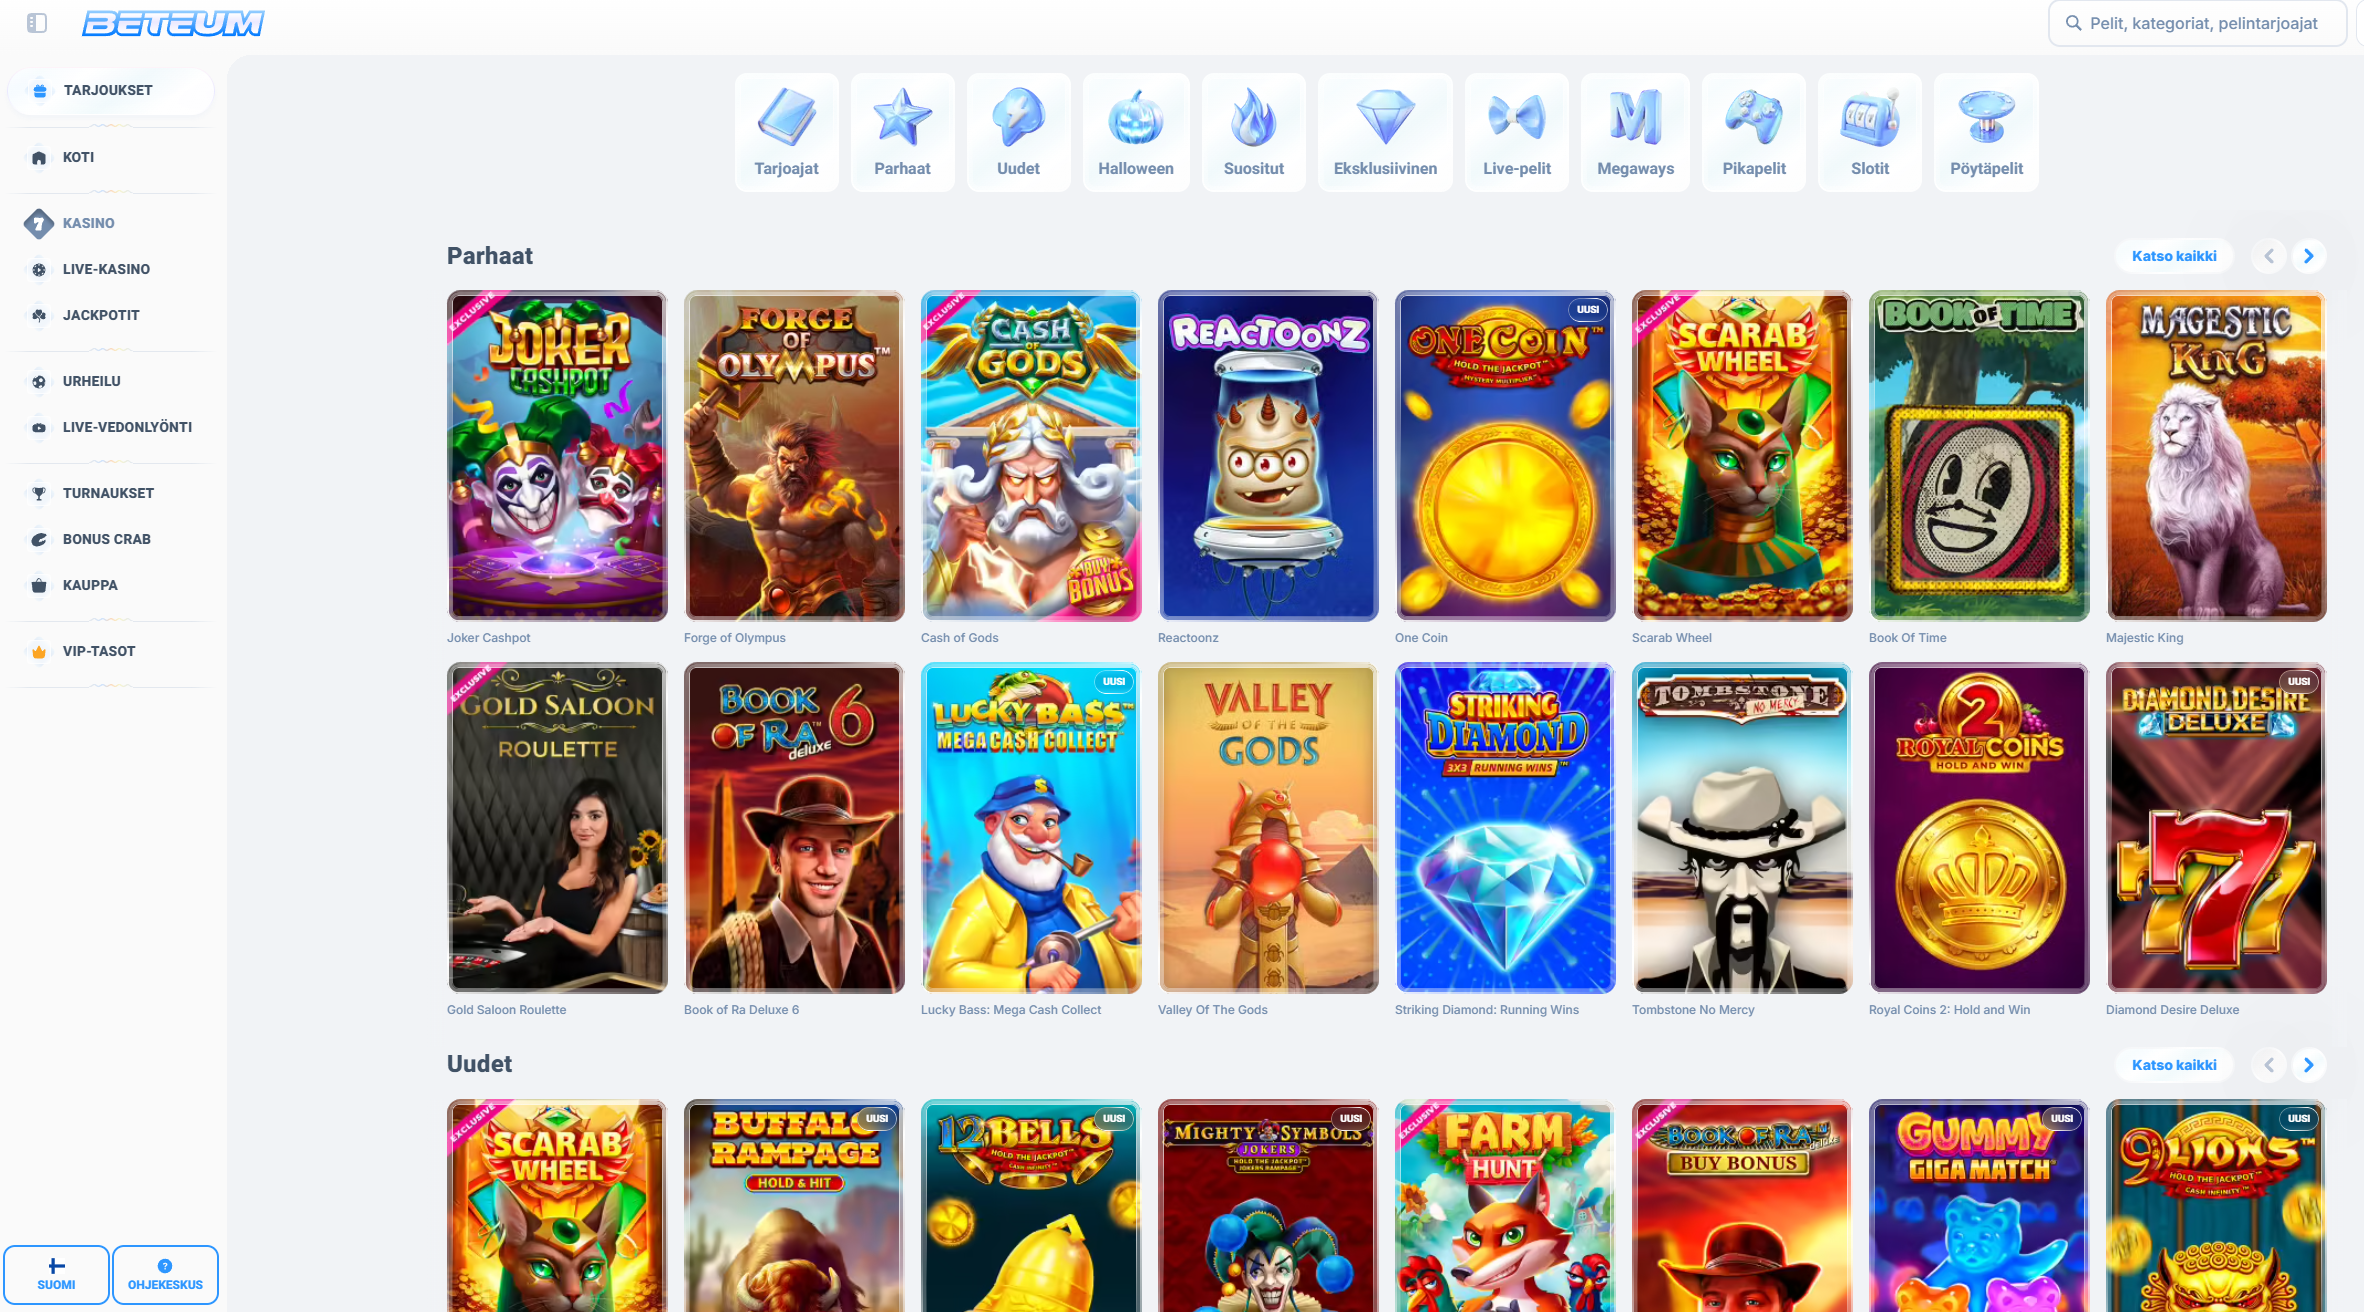Screen dimensions: 2364x1312
Task: Click the Kasino seven diamond icon
Action: [x=39, y=224]
